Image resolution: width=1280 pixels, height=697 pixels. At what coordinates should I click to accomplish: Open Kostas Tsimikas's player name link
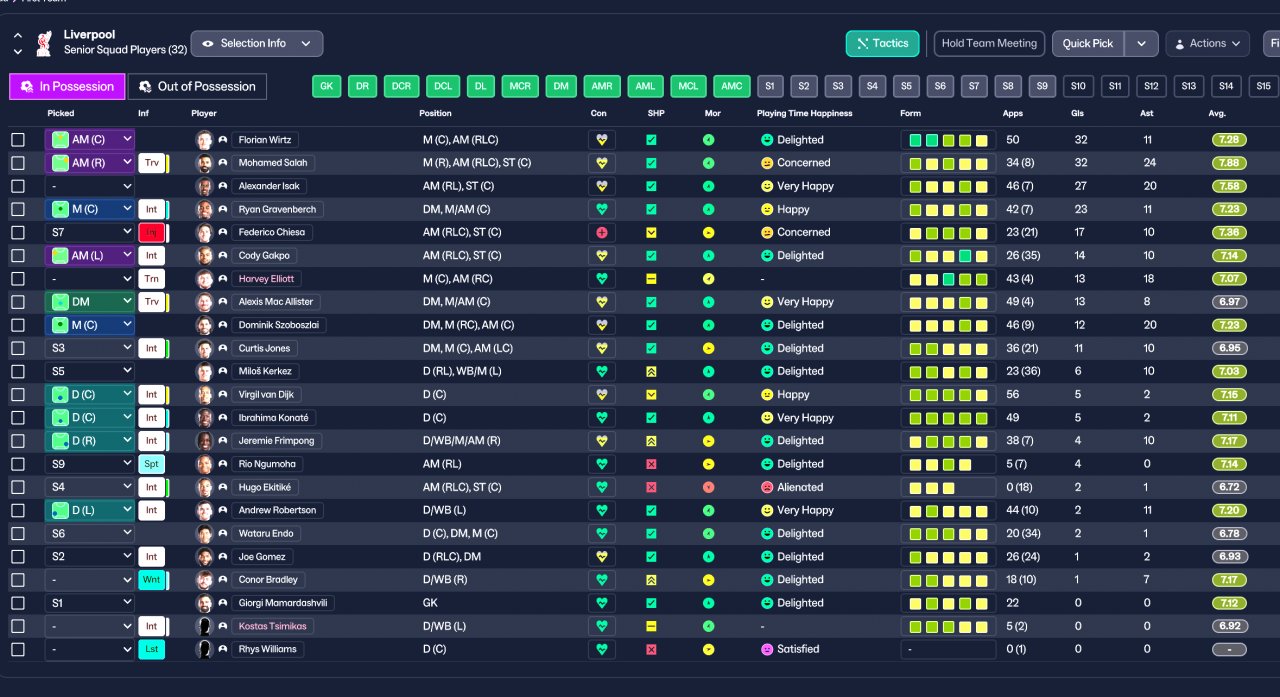[274, 626]
